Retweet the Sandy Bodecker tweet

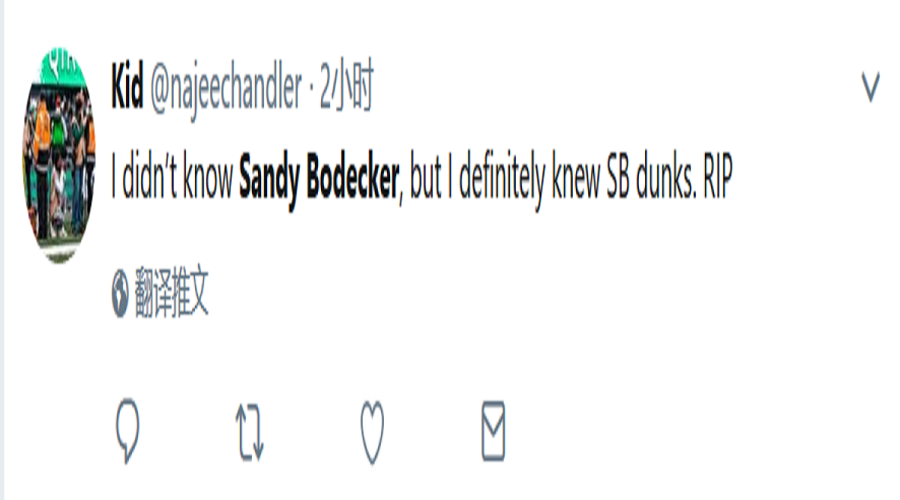click(x=250, y=432)
